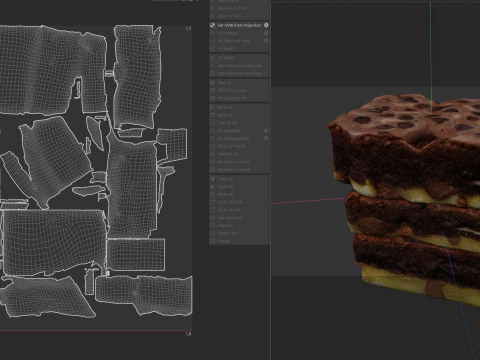Select Fit UV to Canvas
This screenshot has width=480, height=360.
(x=239, y=90)
